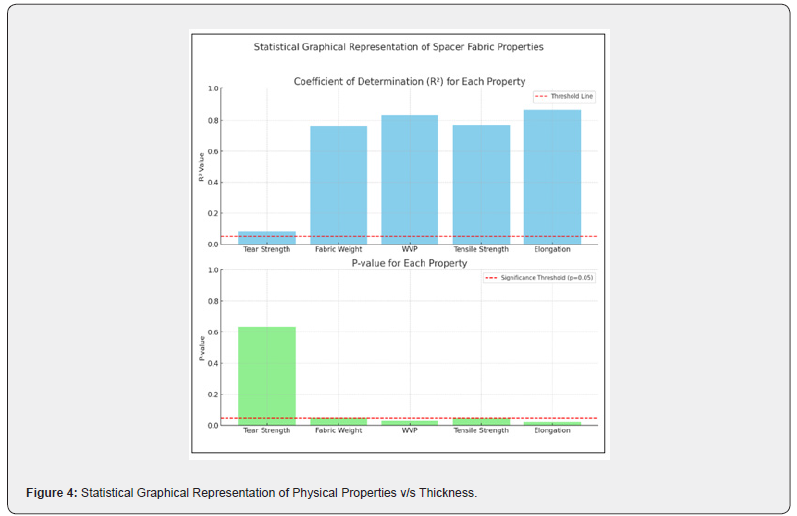
Task: Select the main Statistical Graphical Representation heading
Action: [398, 47]
